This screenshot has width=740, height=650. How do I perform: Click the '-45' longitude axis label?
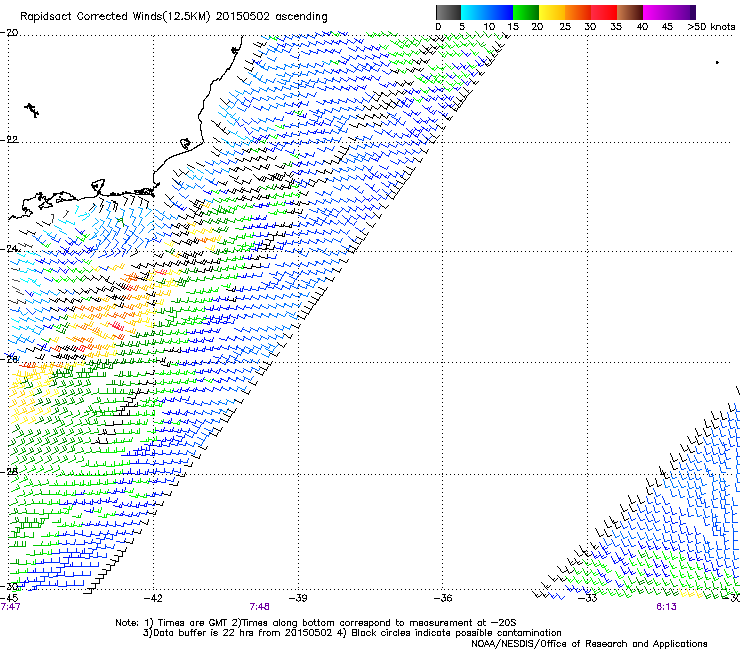(x=9, y=598)
